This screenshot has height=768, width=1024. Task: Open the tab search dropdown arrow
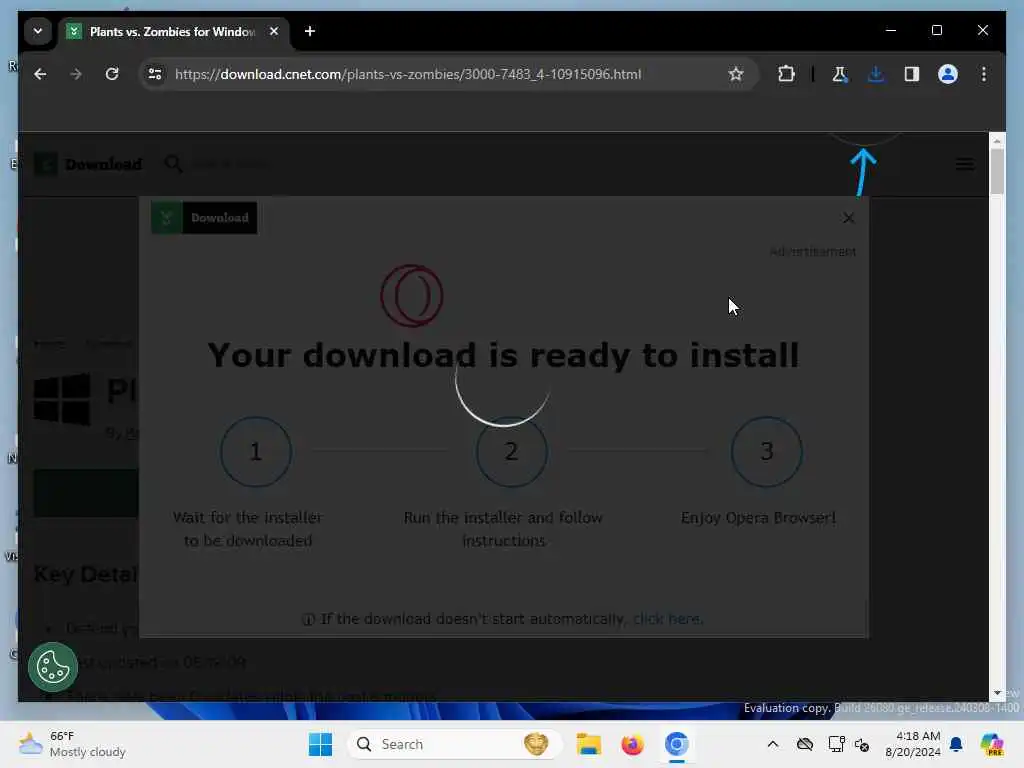point(38,31)
